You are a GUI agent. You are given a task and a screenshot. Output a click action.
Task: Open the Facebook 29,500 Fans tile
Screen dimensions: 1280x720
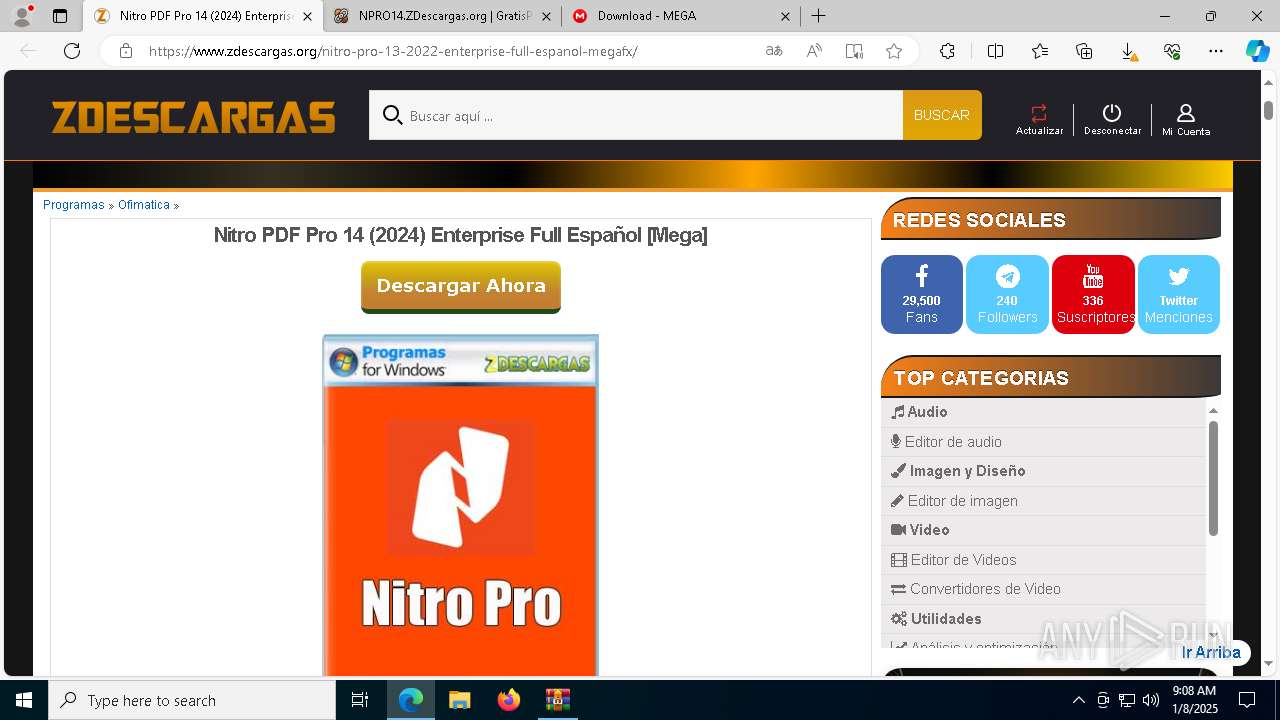pyautogui.click(x=921, y=294)
